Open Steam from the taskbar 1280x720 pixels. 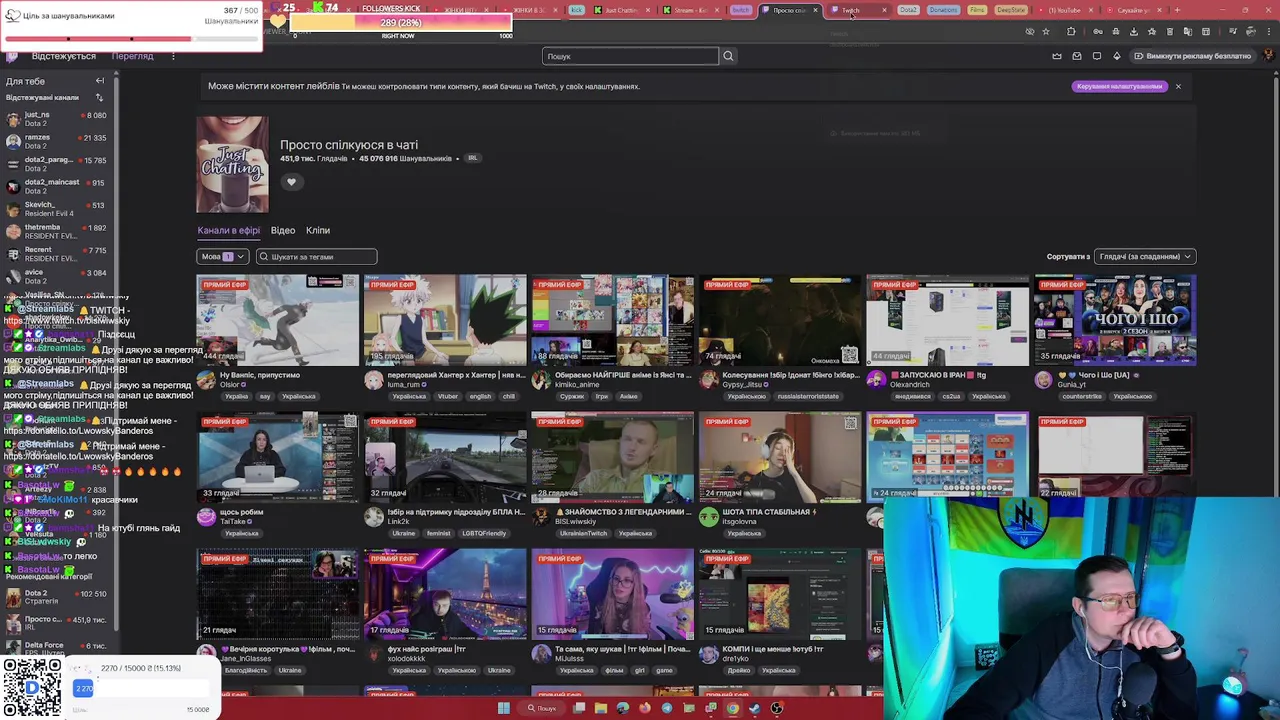click(x=755, y=708)
